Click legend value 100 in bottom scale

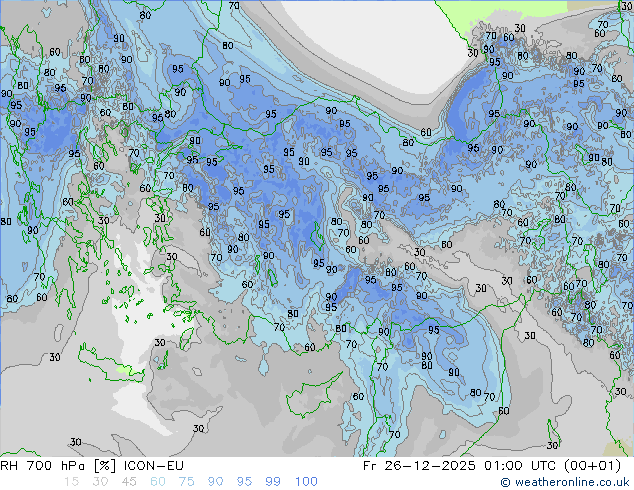coord(306,482)
